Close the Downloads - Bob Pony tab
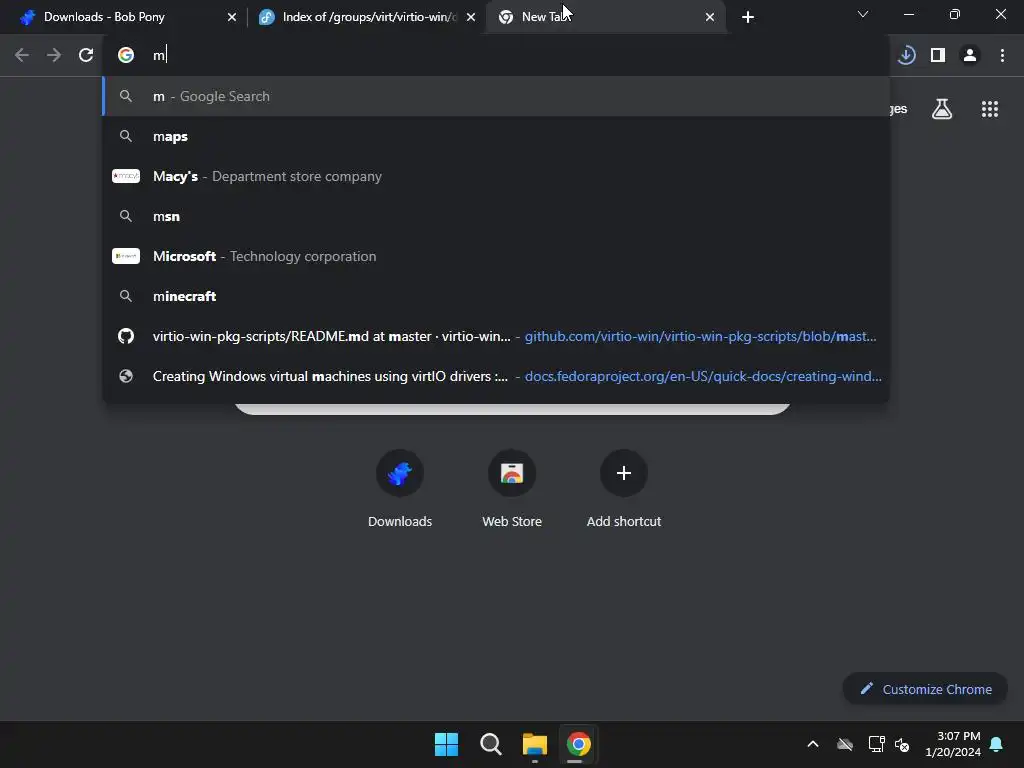Viewport: 1024px width, 768px height. point(232,17)
